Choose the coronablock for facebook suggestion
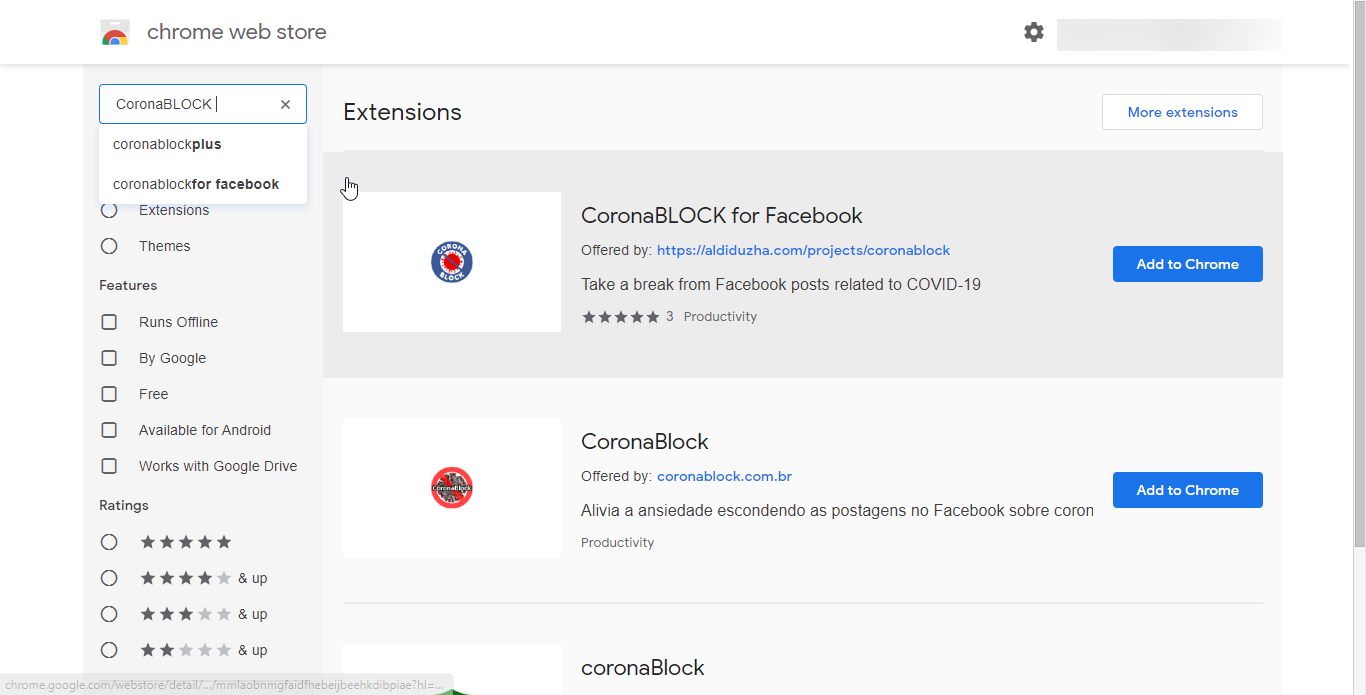 tap(196, 184)
